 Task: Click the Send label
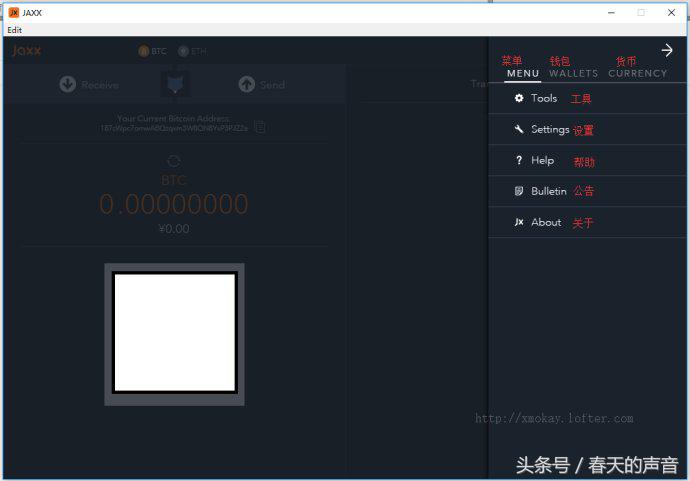(x=272, y=84)
